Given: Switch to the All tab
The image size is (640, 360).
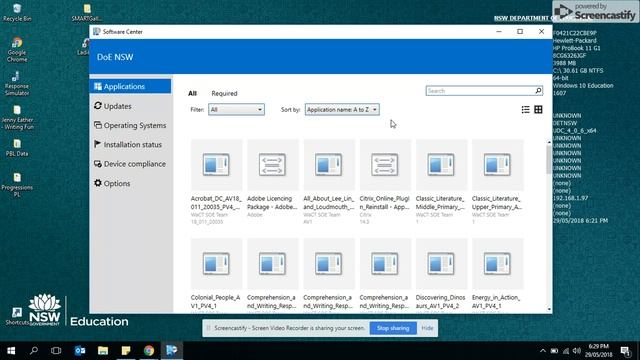Looking at the screenshot, I should tap(192, 93).
